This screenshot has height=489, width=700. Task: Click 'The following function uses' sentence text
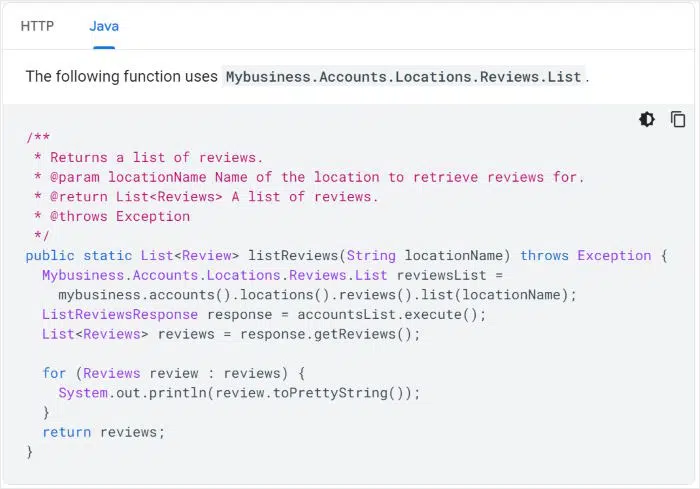point(121,76)
